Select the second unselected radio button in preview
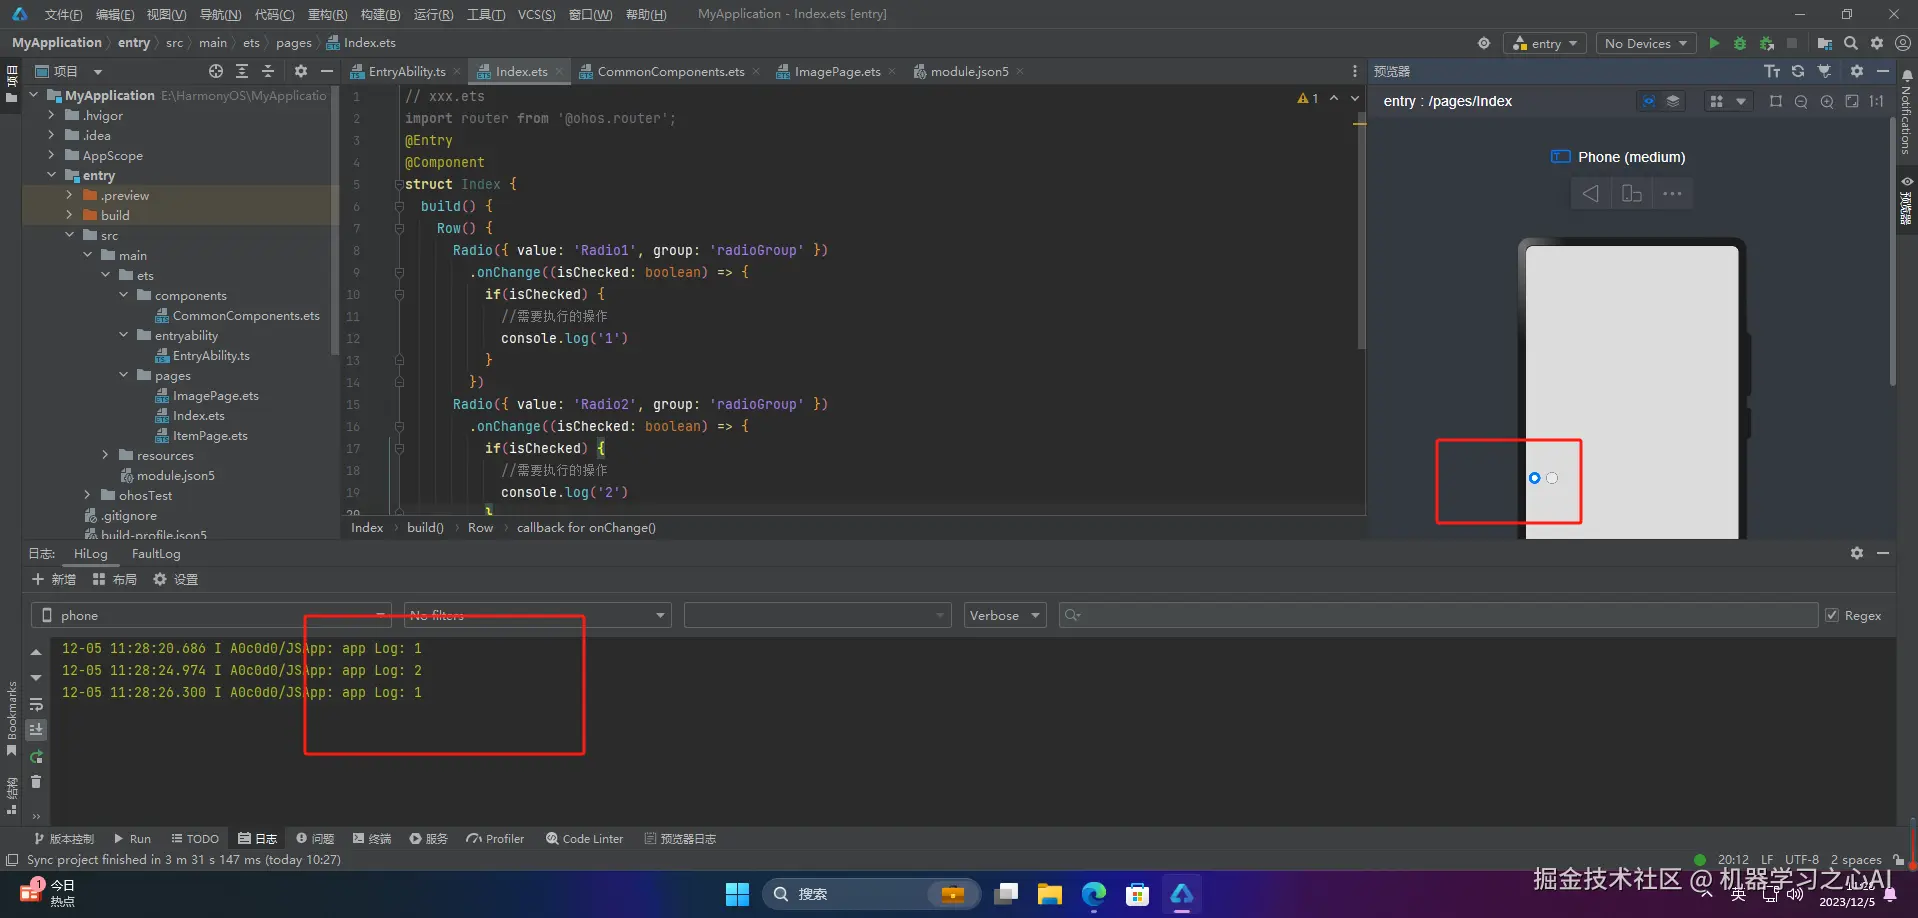 pyautogui.click(x=1552, y=478)
